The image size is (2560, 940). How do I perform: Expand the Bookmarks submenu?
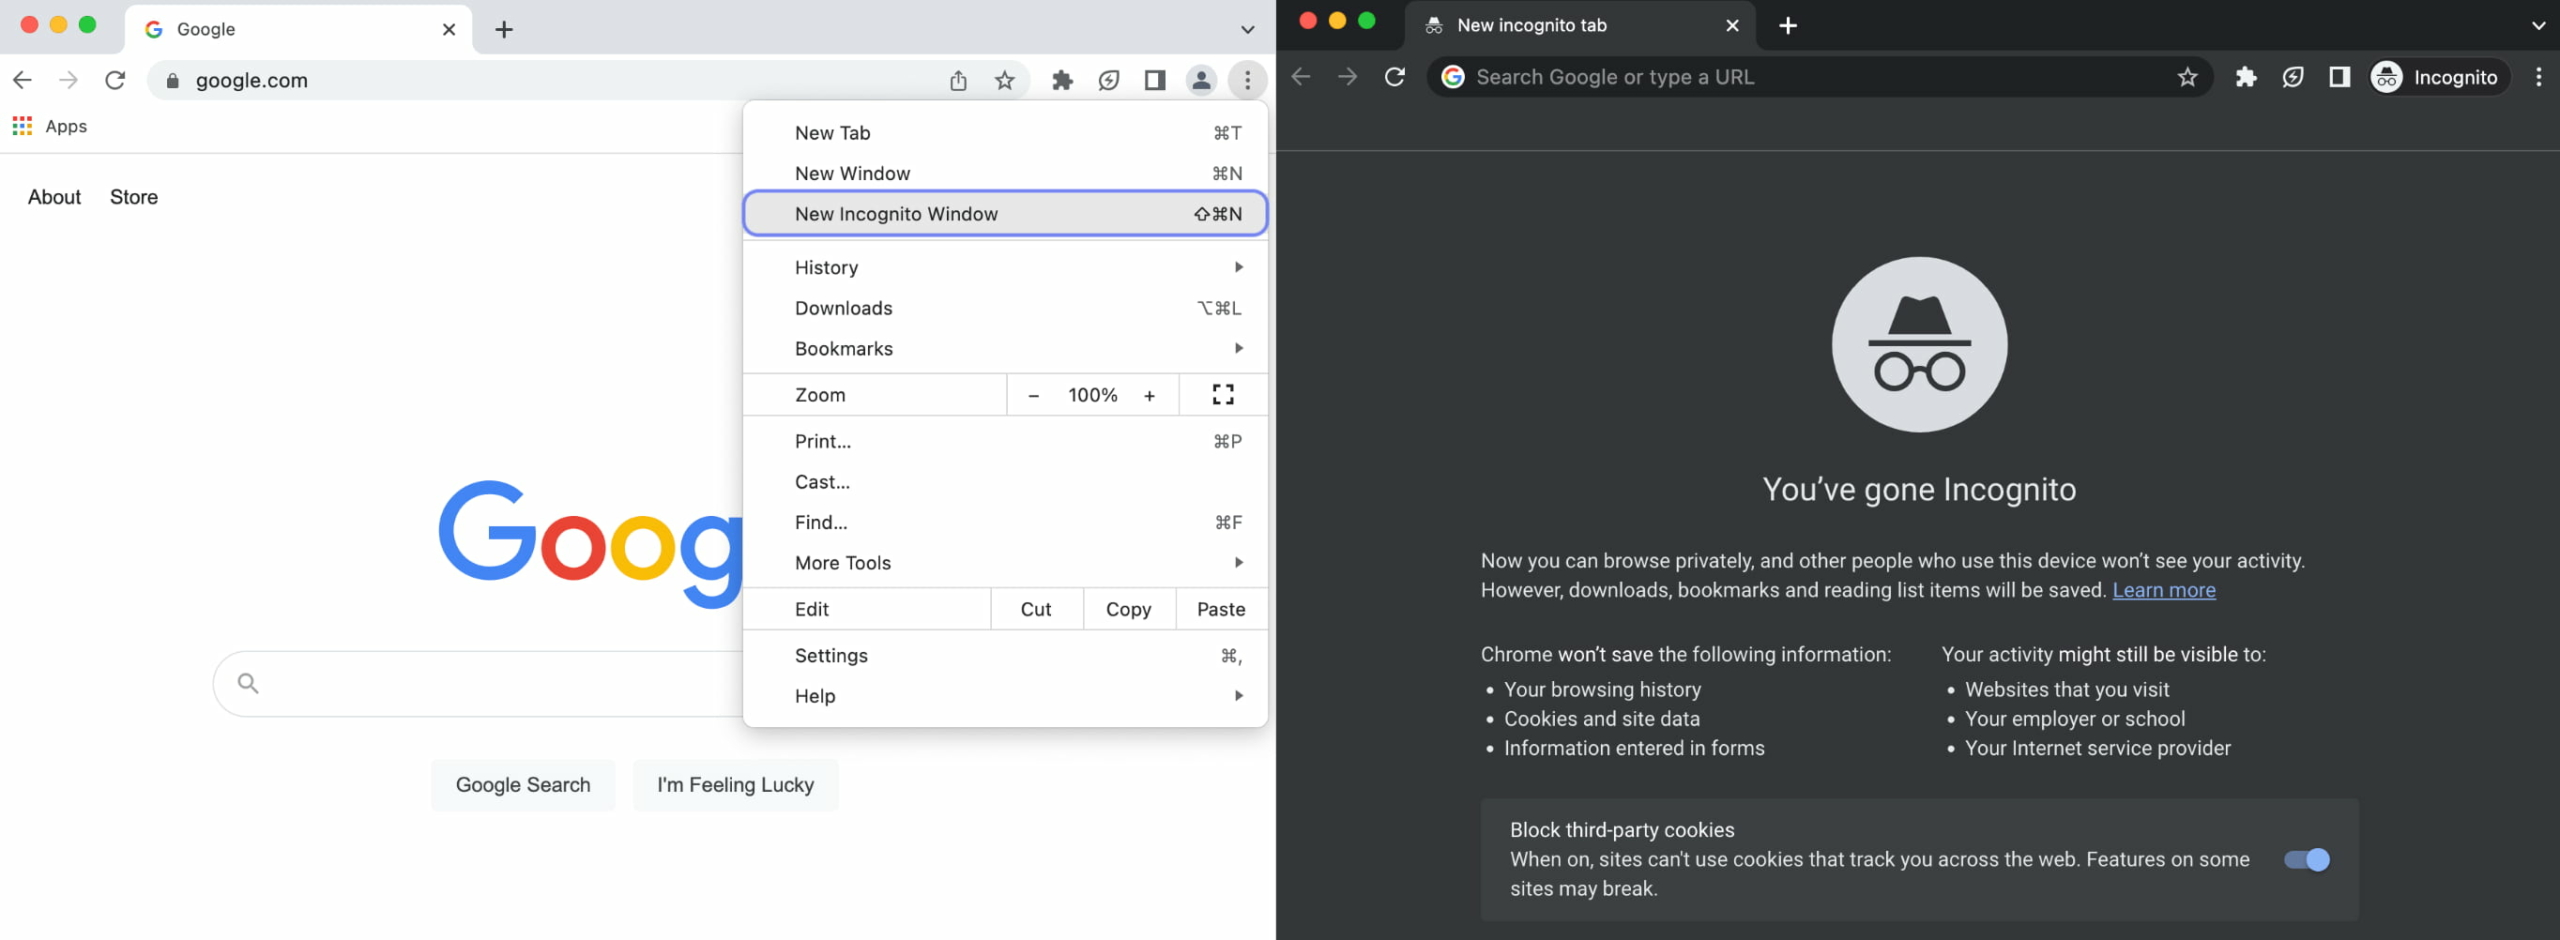click(x=1005, y=349)
